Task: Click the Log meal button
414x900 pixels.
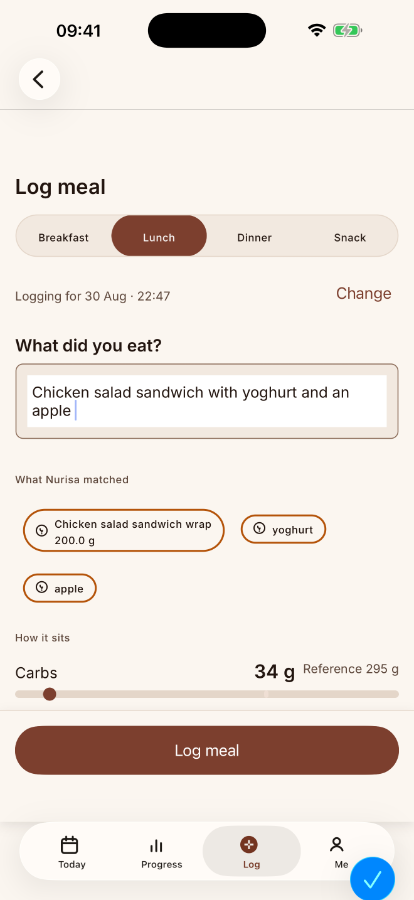Action: point(207,750)
